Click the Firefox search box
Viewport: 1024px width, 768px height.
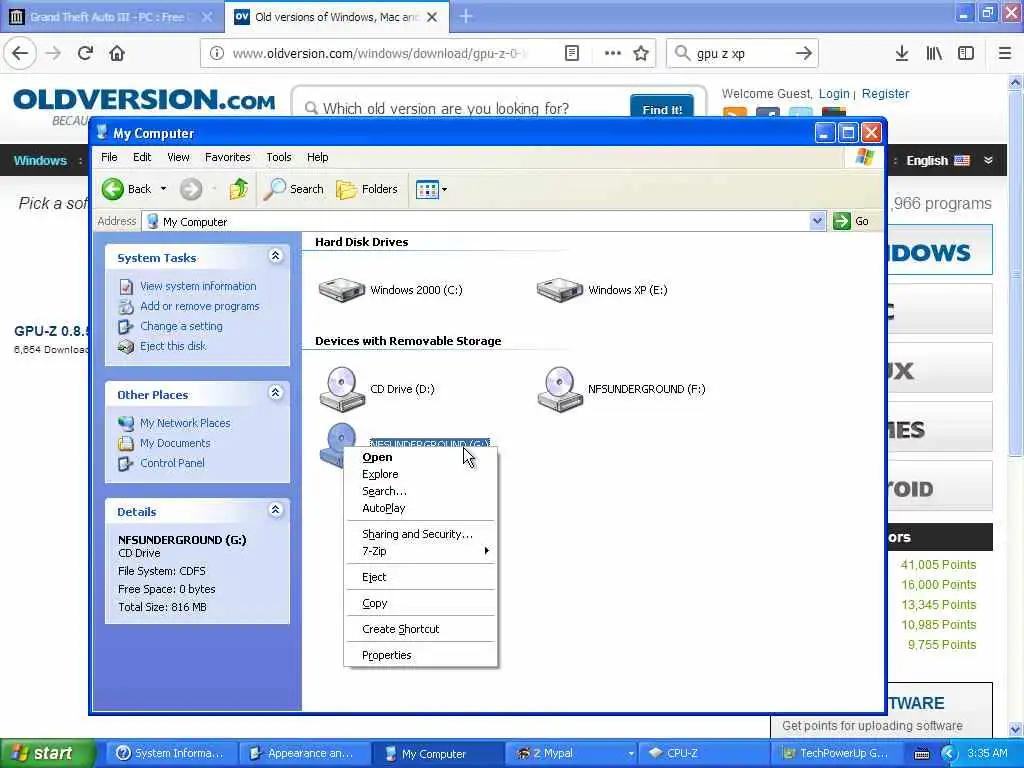[x=743, y=53]
